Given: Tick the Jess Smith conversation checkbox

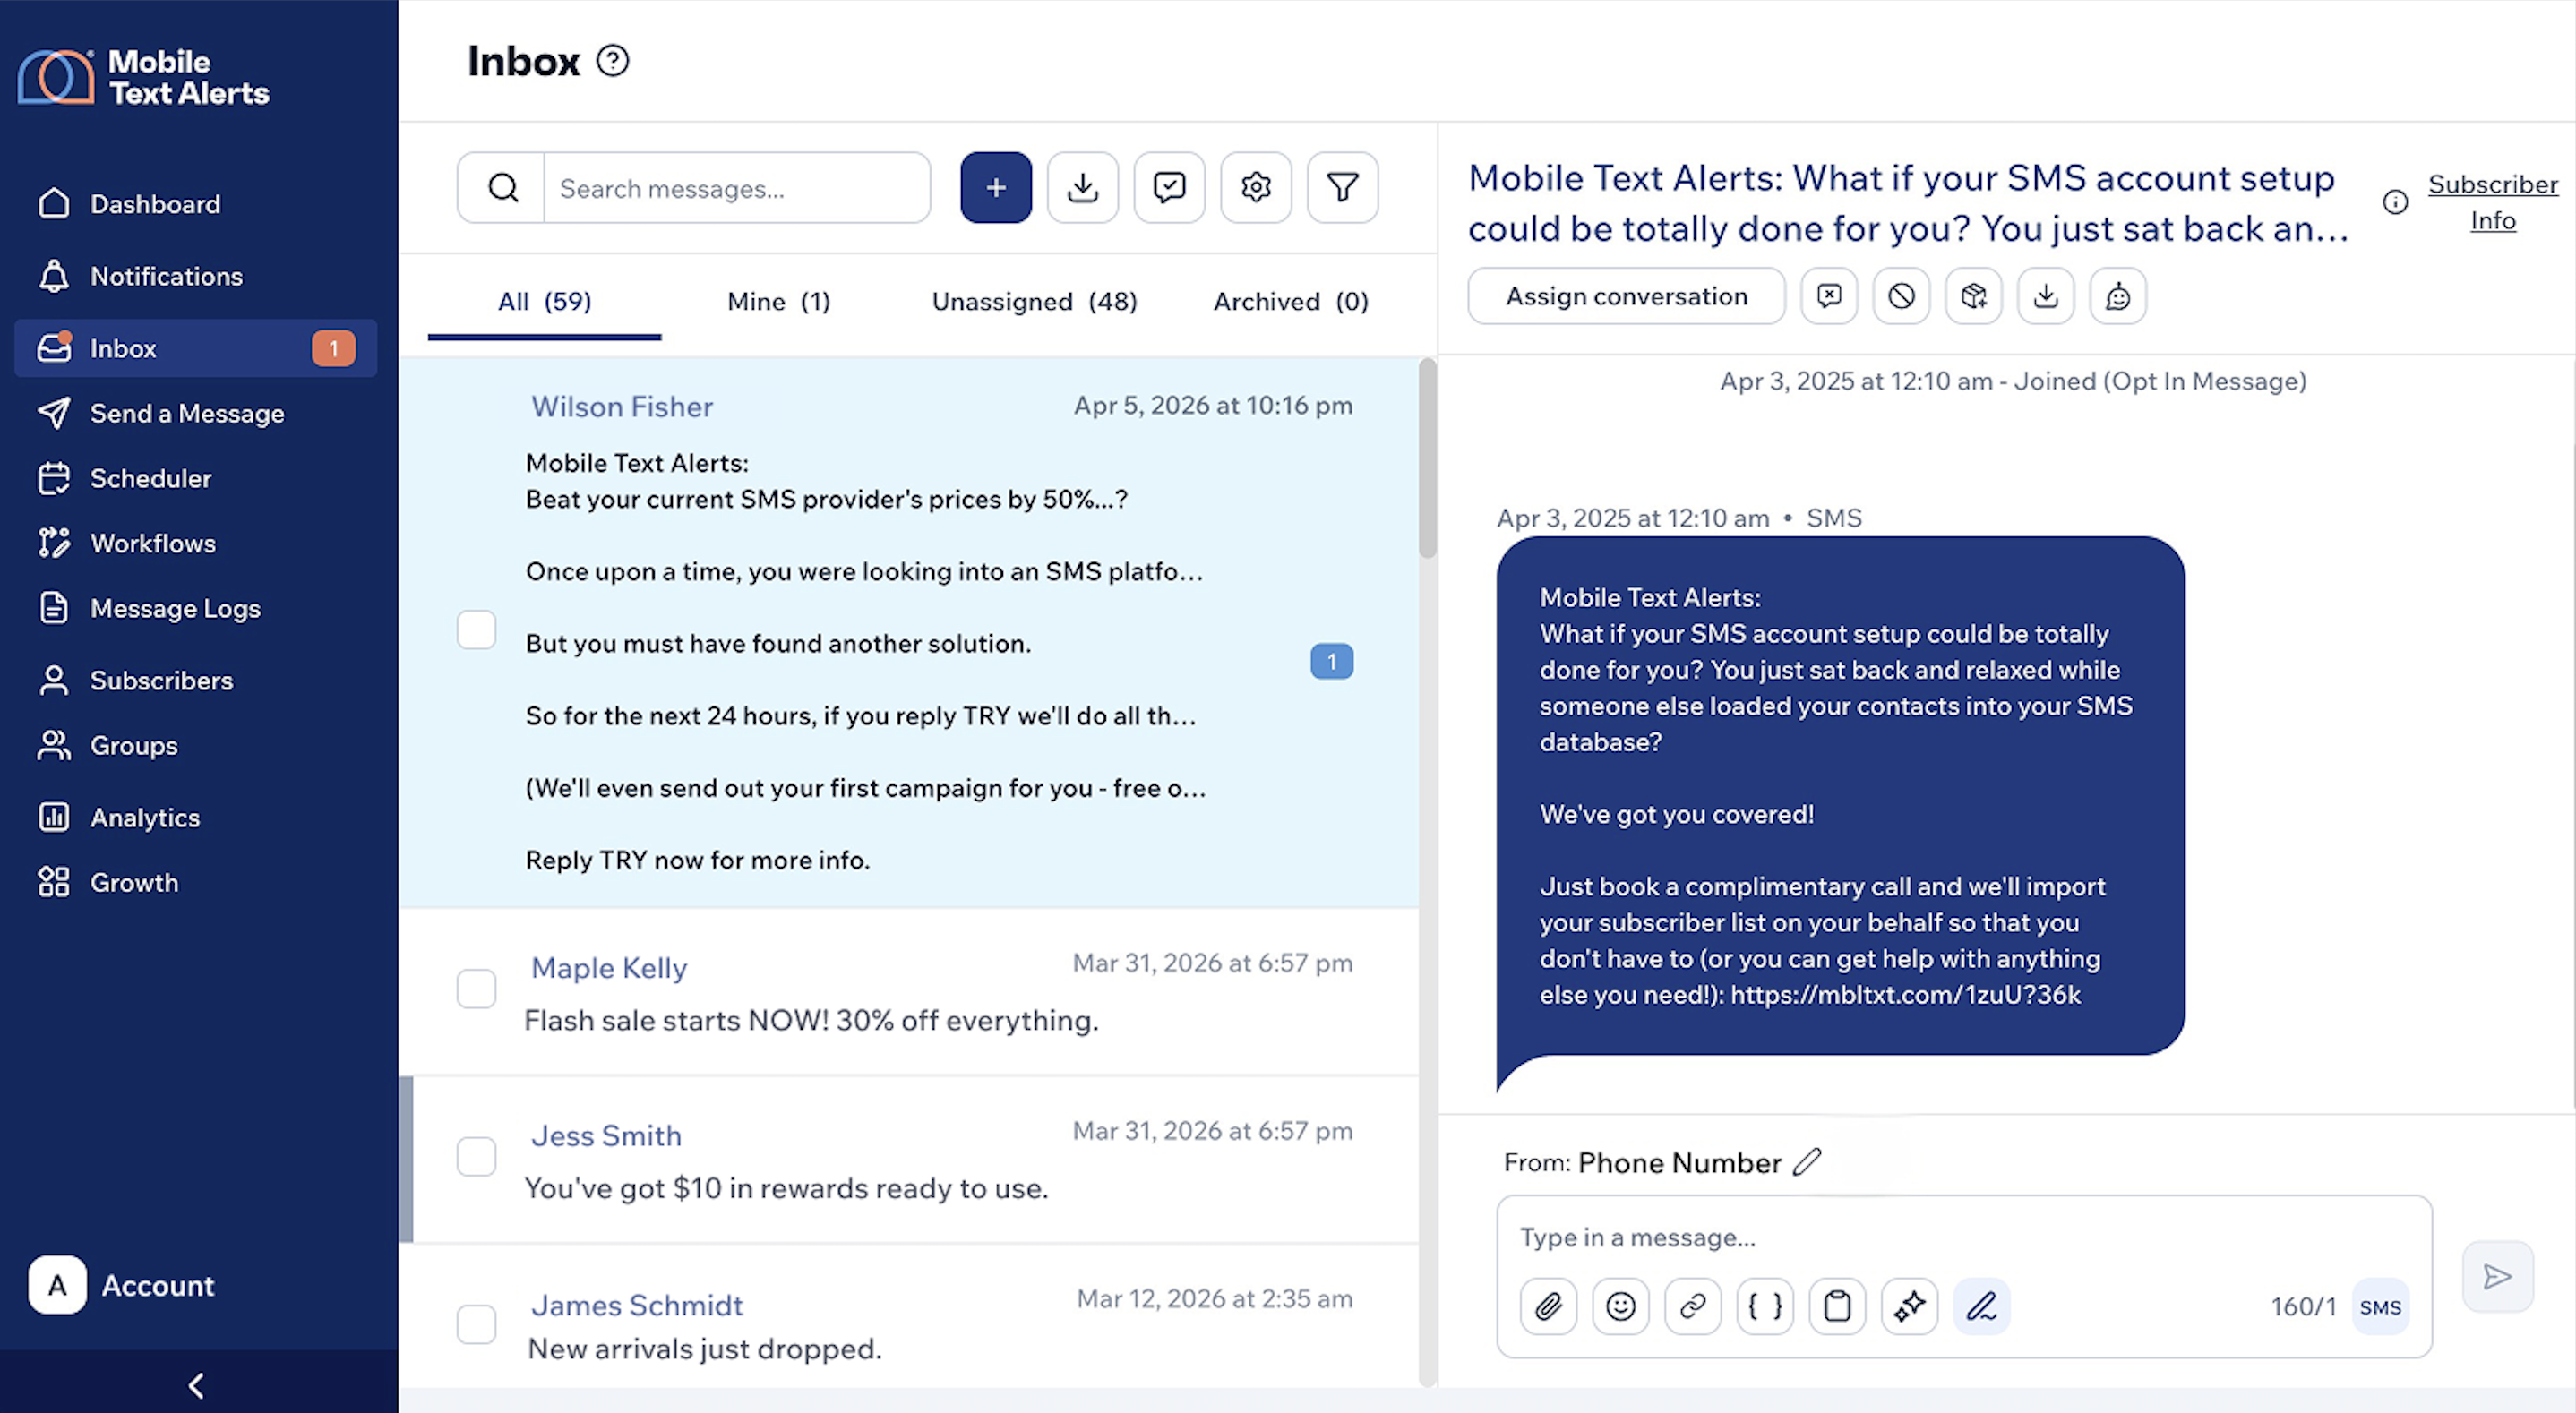Looking at the screenshot, I should (476, 1156).
